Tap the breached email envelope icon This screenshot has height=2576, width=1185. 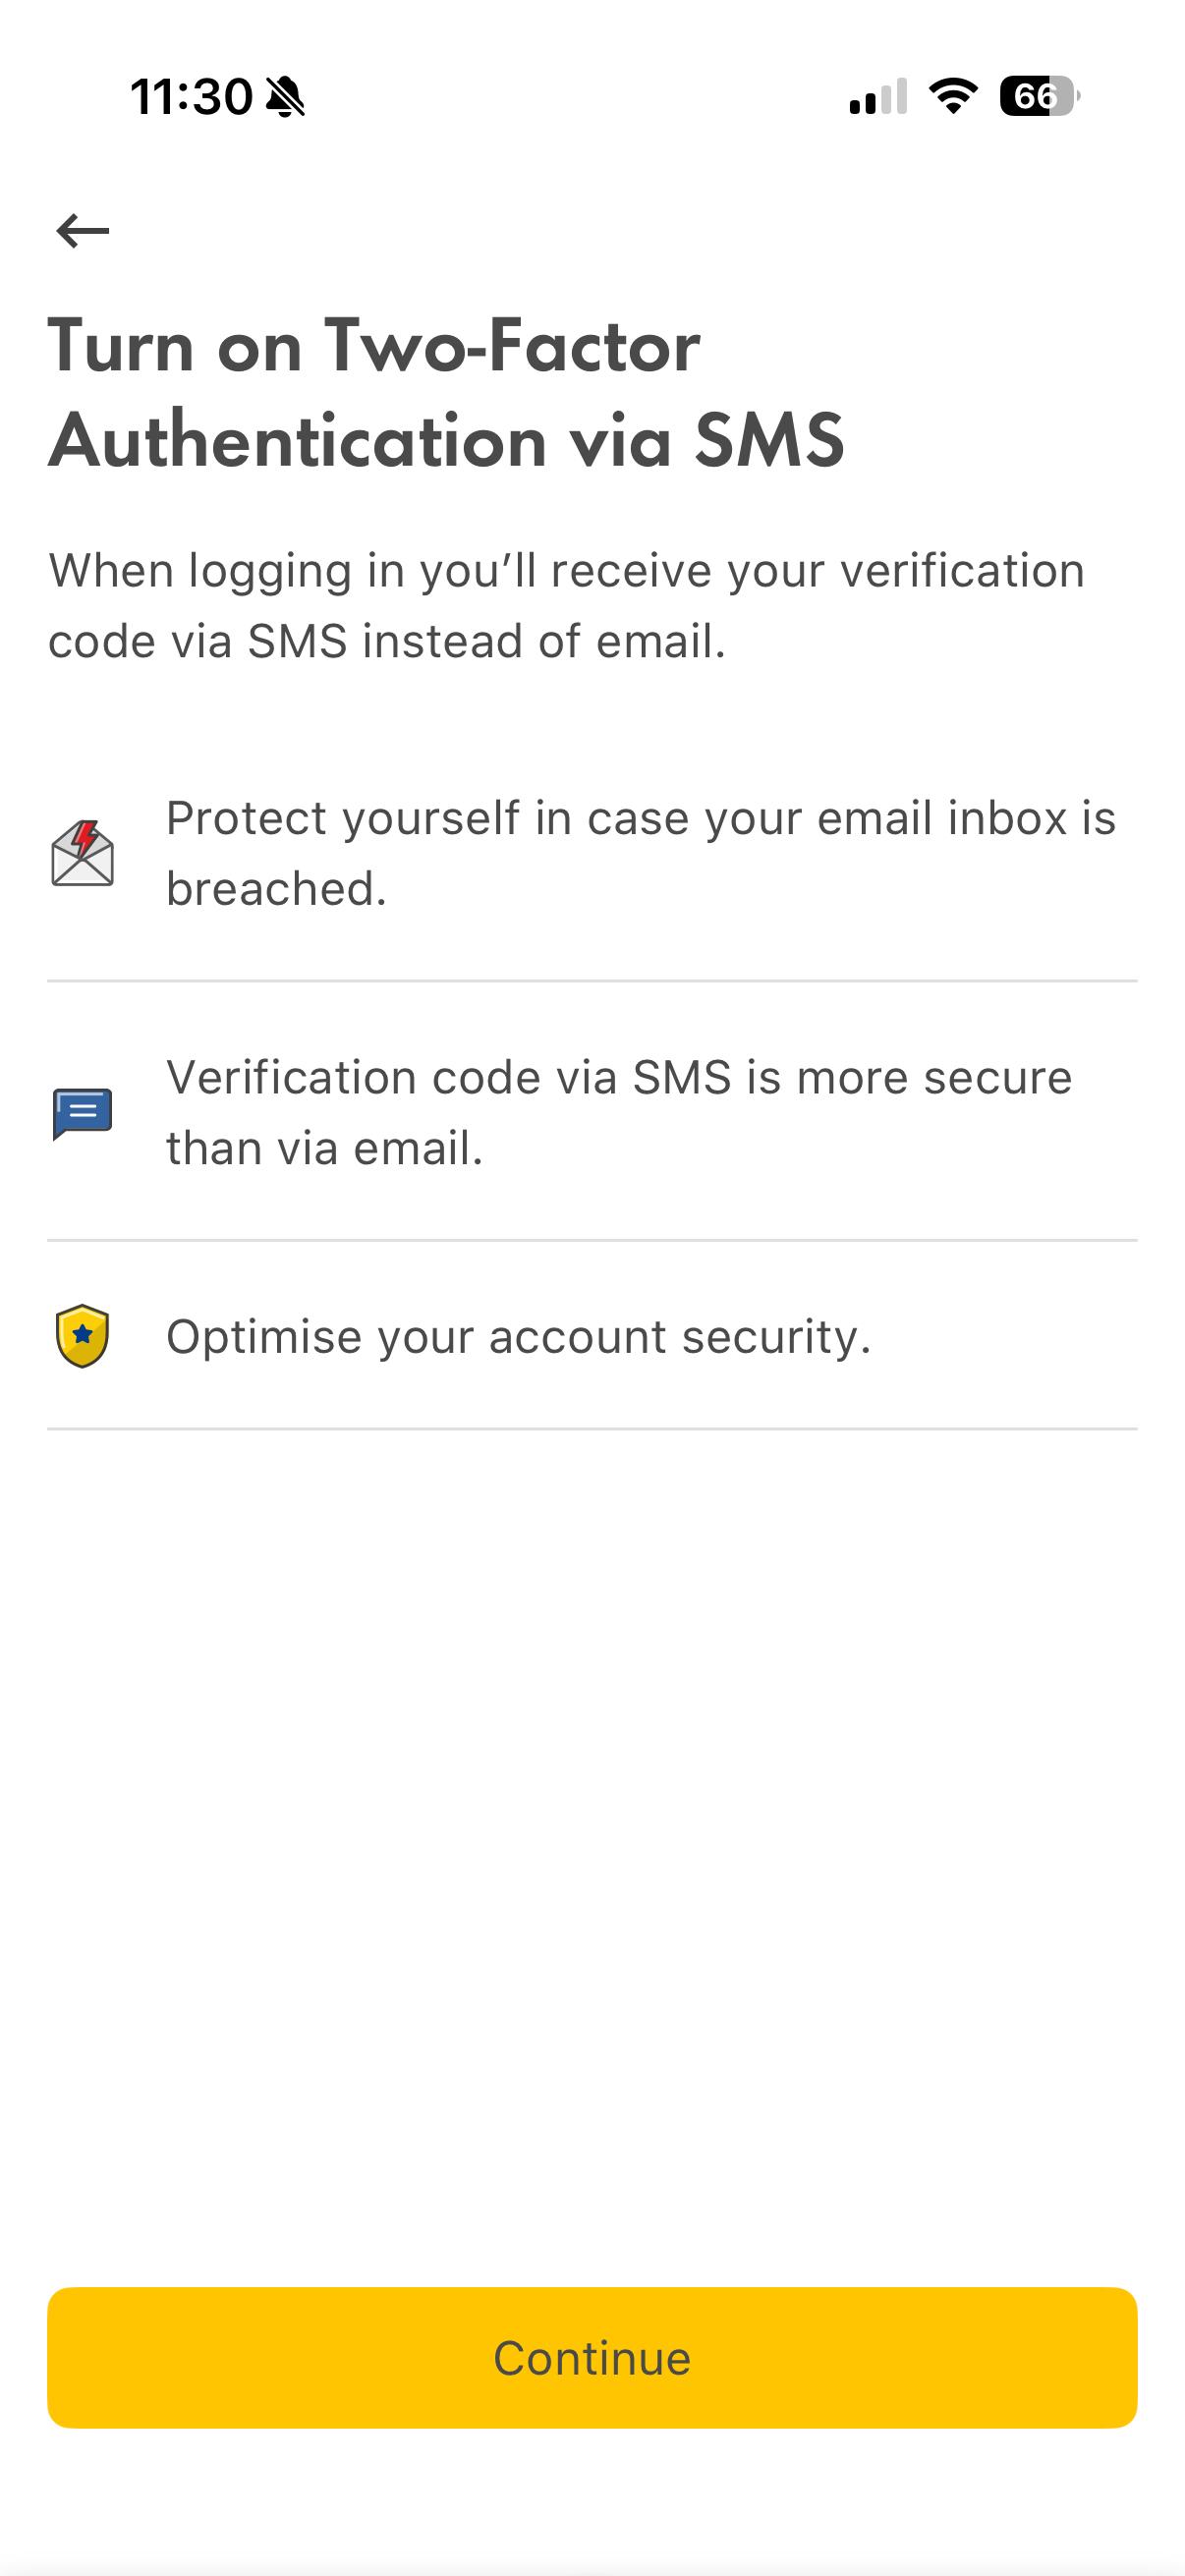pyautogui.click(x=82, y=853)
